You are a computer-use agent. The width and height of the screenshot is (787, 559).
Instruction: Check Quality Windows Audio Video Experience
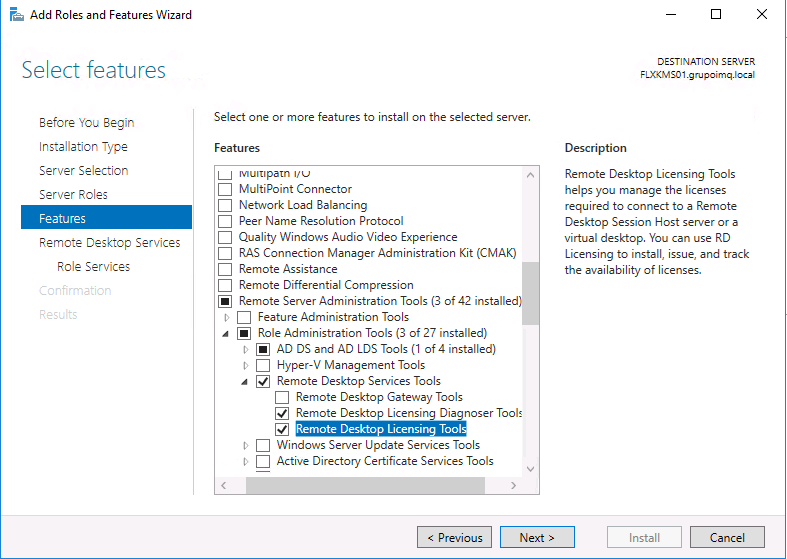[x=225, y=237]
